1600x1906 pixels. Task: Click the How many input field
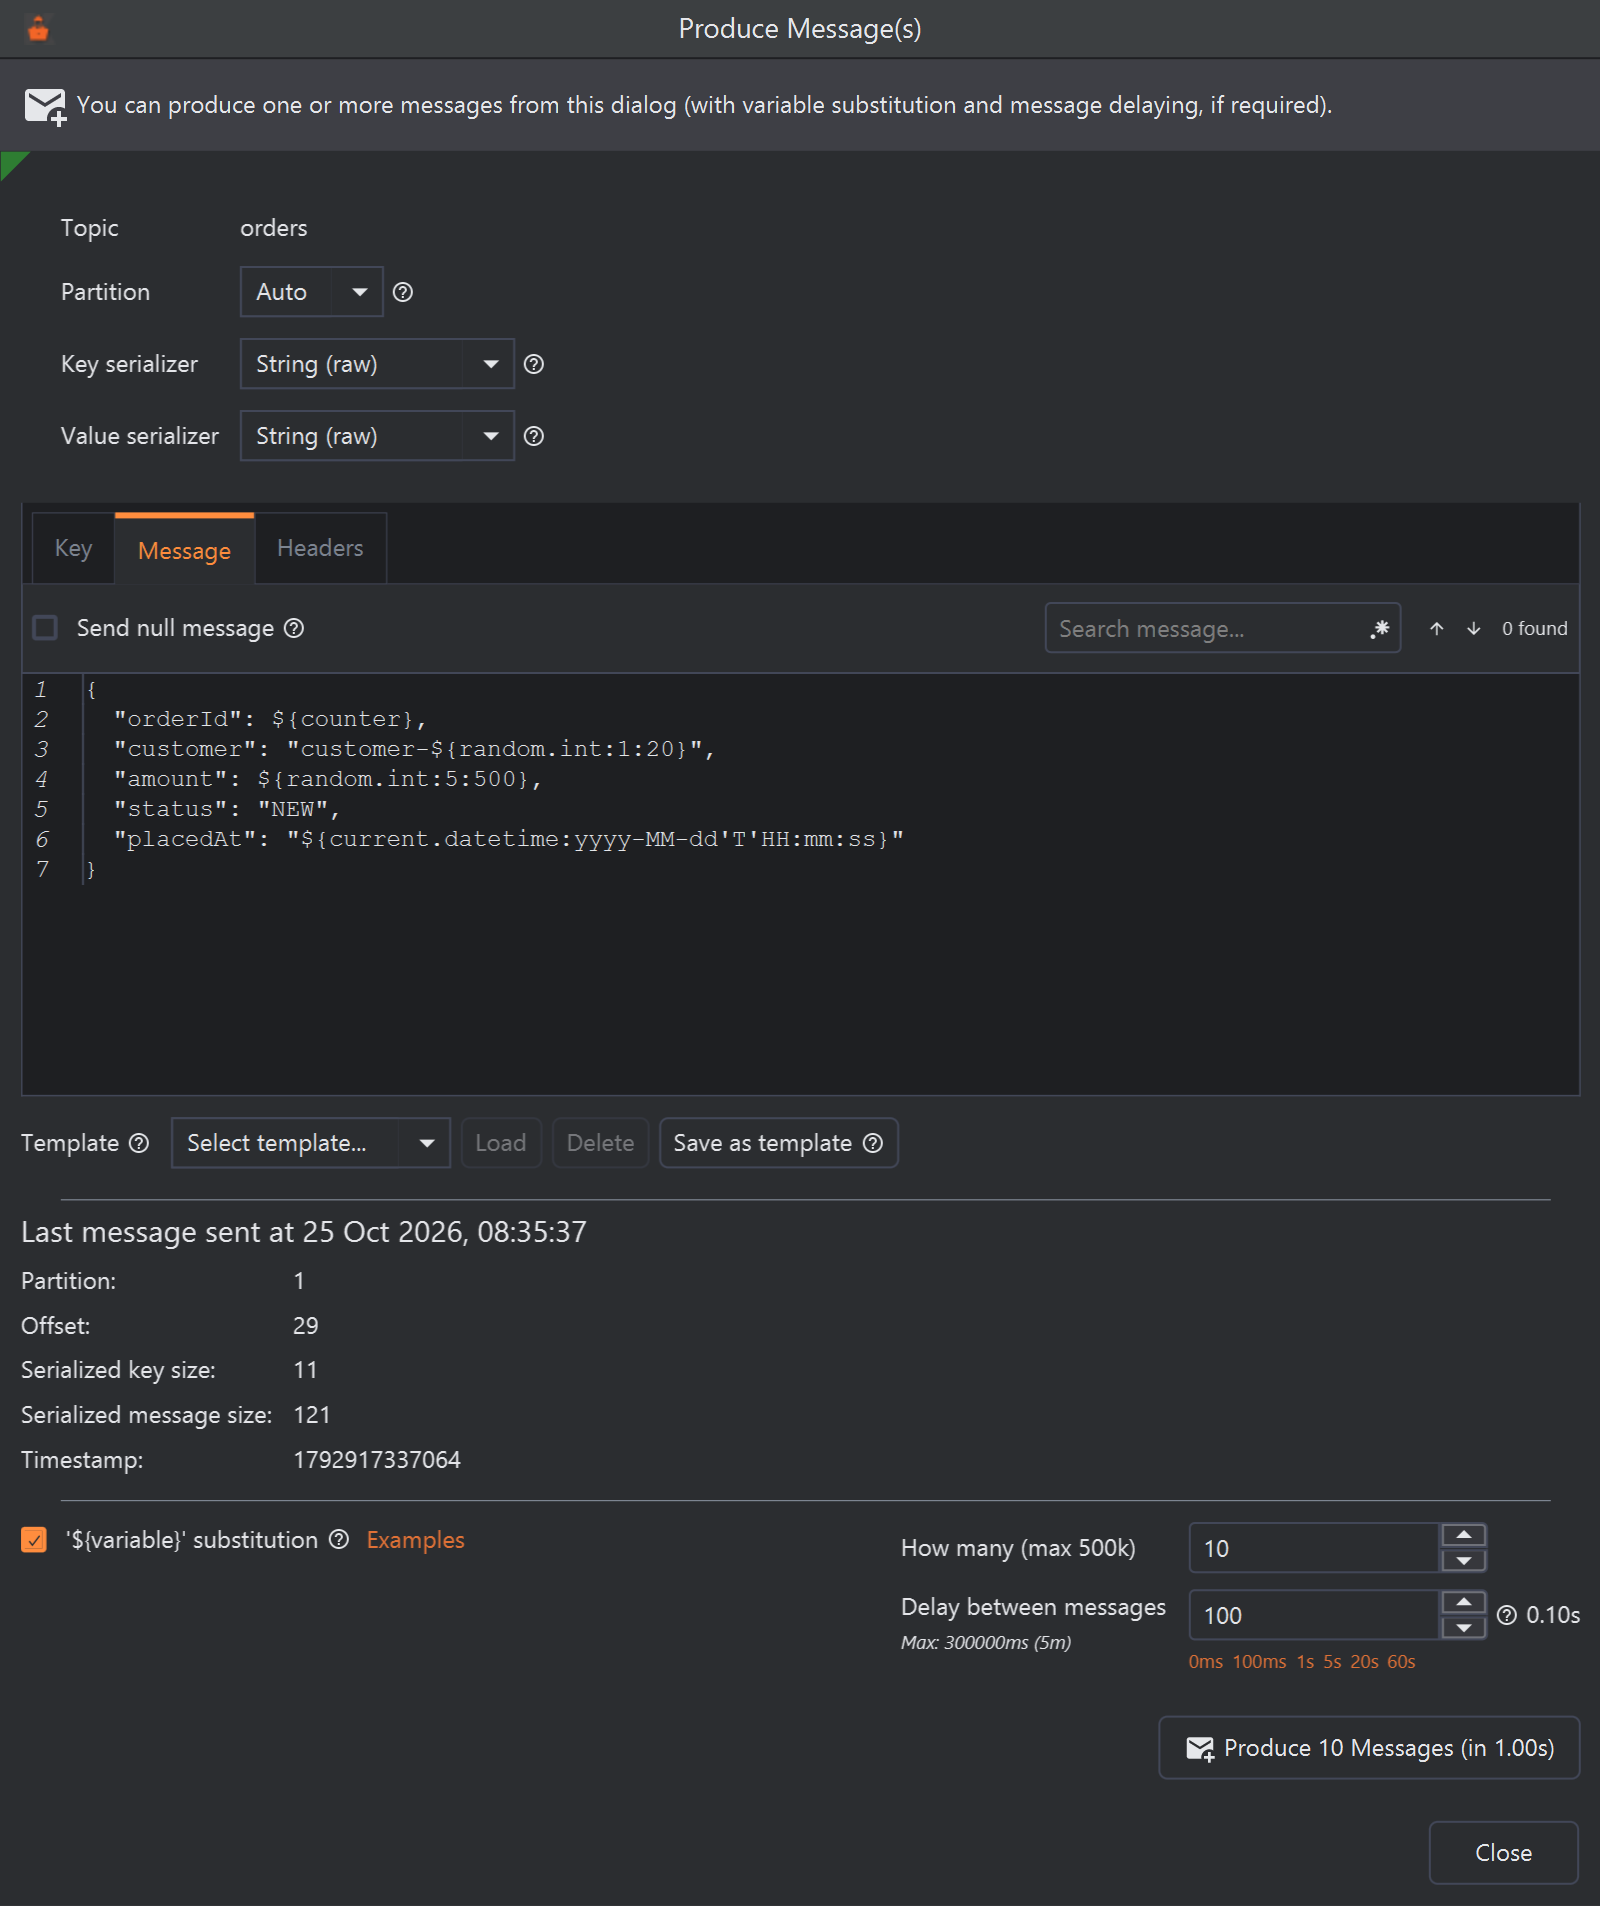click(1314, 1548)
